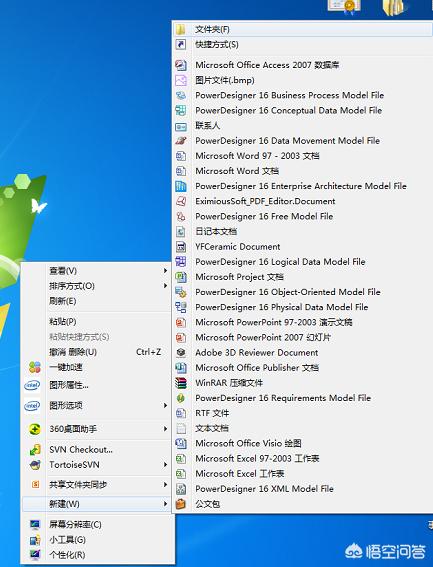Click the 360 desktop assistant icon

click(35, 429)
